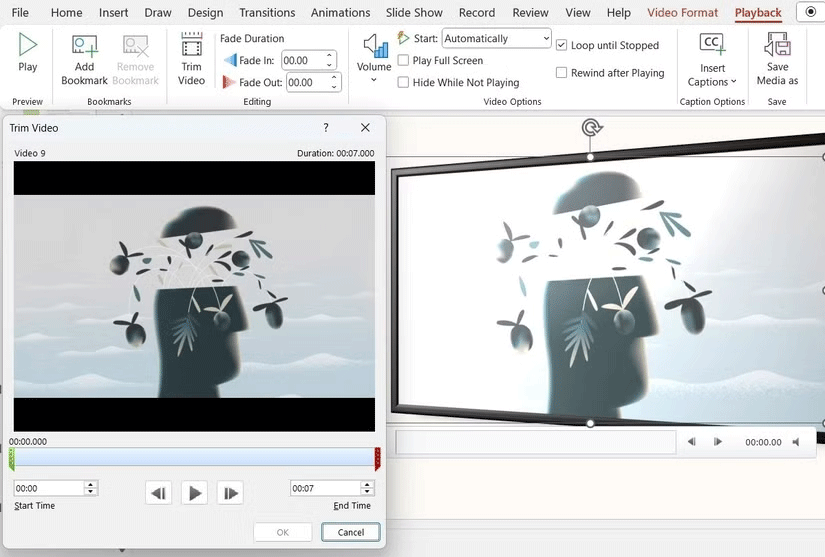Image resolution: width=825 pixels, height=557 pixels.
Task: Enable Play Full Screen checkbox
Action: point(403,61)
